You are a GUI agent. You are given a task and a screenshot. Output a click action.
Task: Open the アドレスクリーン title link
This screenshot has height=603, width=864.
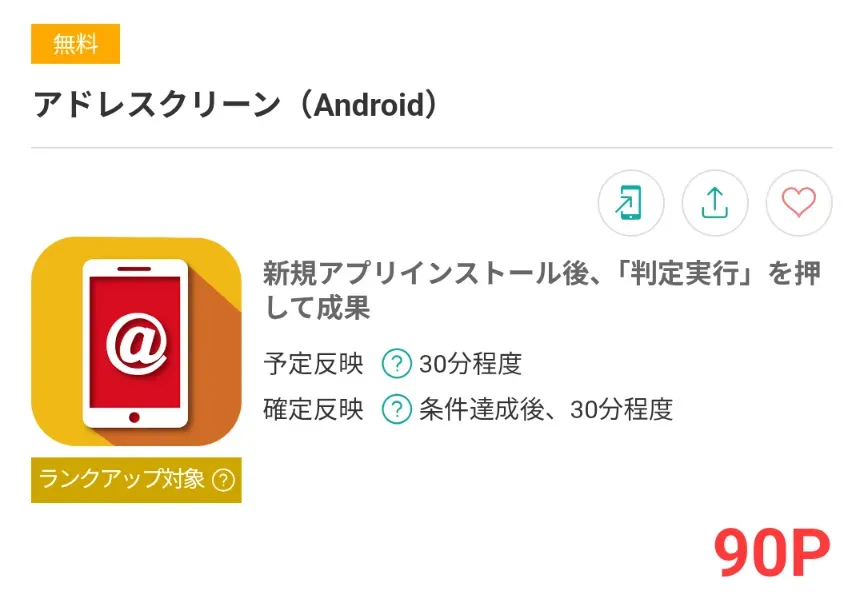(x=237, y=105)
